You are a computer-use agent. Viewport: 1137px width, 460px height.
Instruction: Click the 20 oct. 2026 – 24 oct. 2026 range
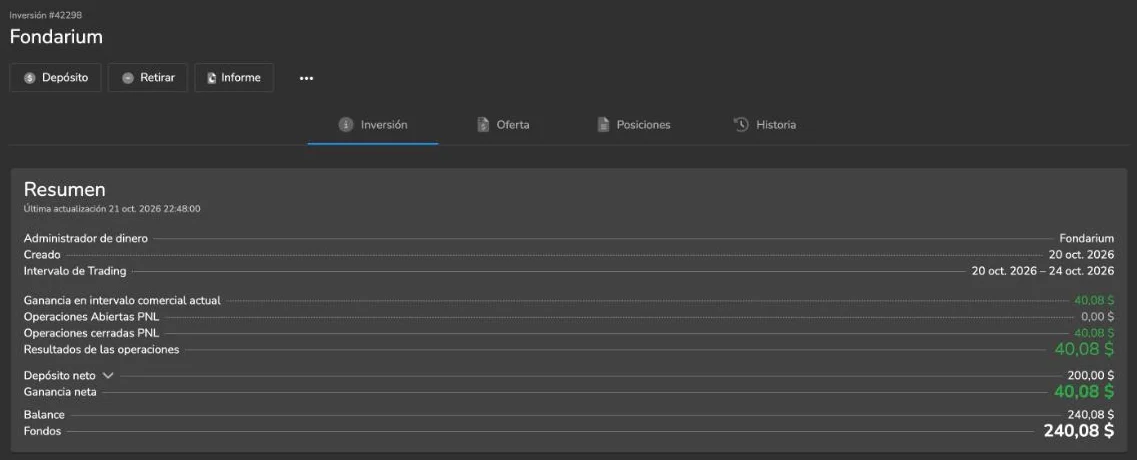pos(1043,271)
